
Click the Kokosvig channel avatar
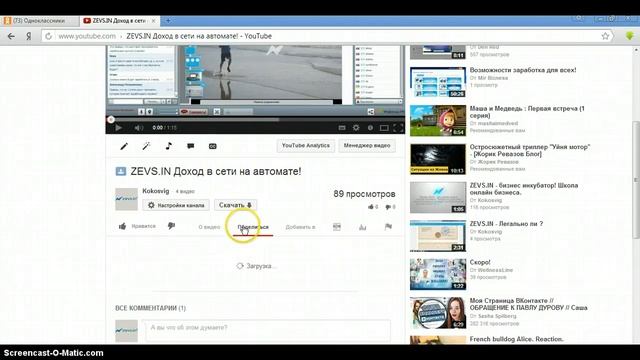click(x=127, y=199)
